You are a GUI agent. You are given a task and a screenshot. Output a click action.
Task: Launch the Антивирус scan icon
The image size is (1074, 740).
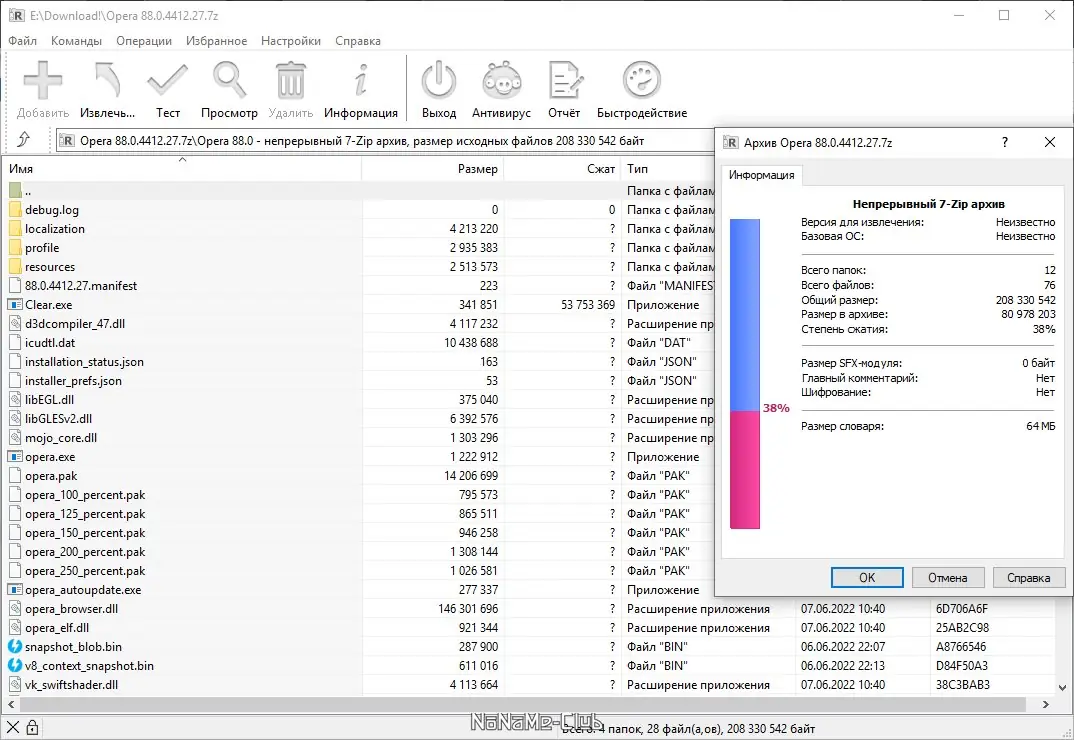pos(501,81)
